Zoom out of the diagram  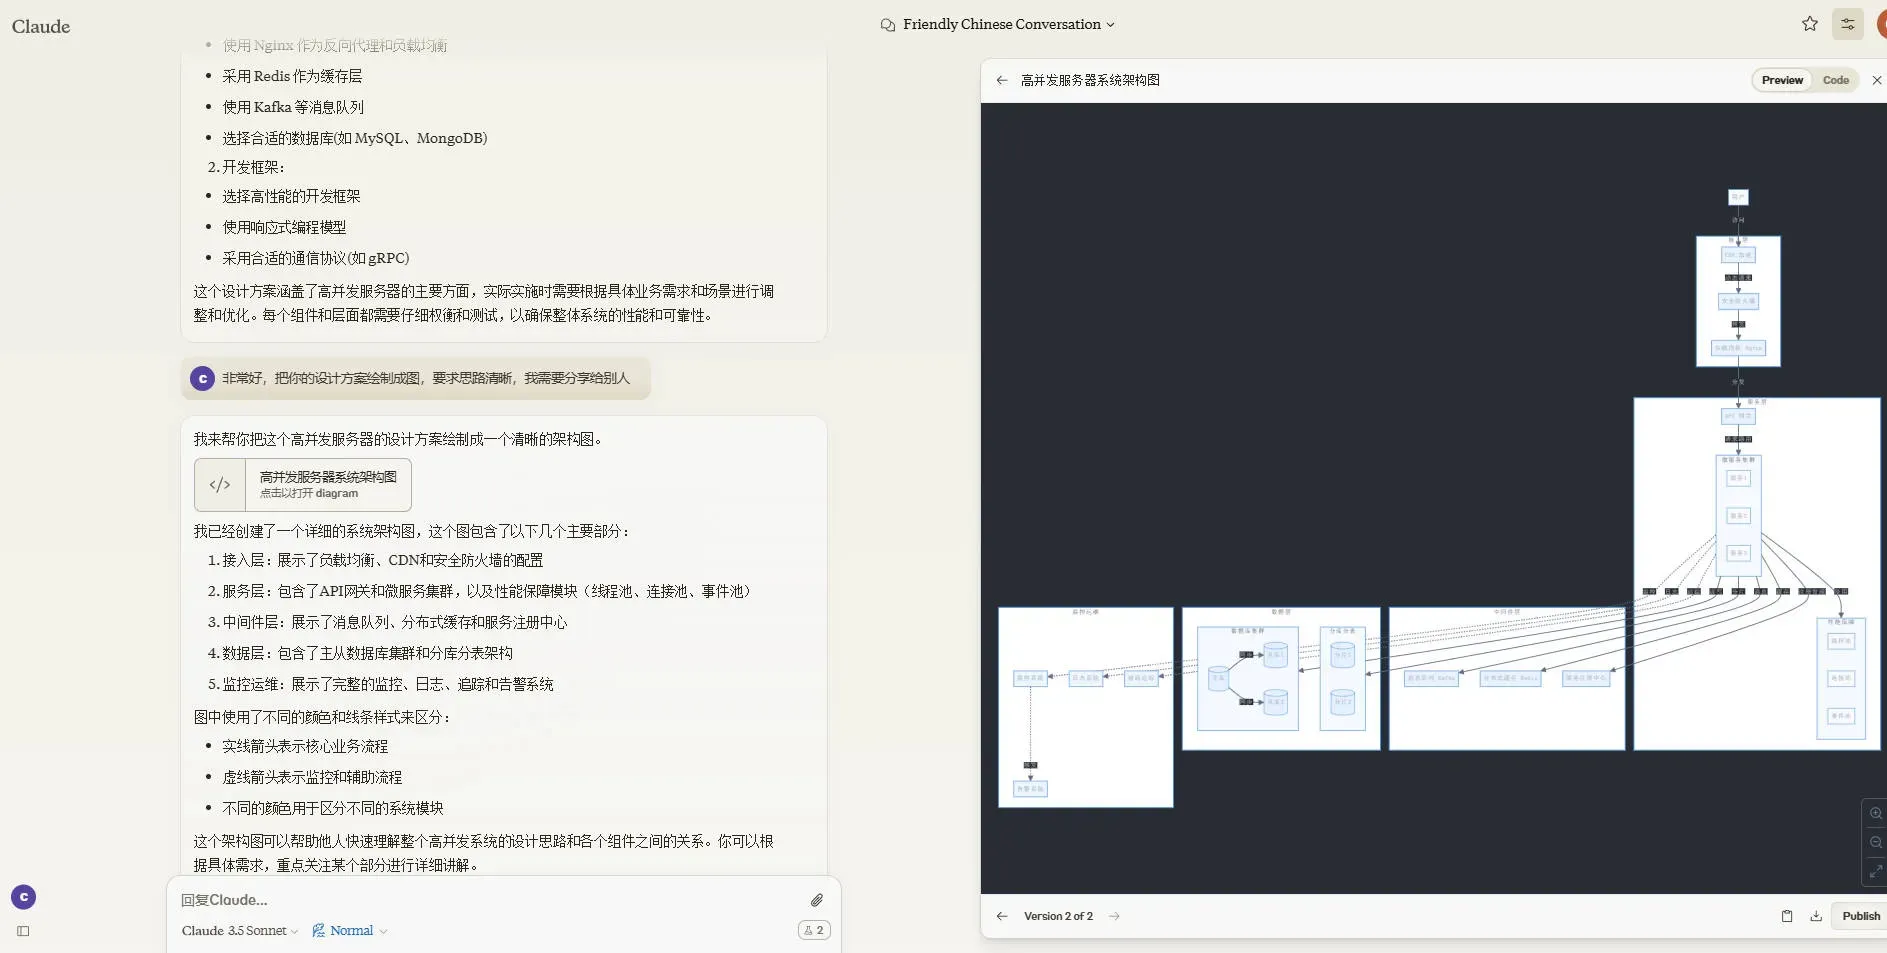point(1875,842)
